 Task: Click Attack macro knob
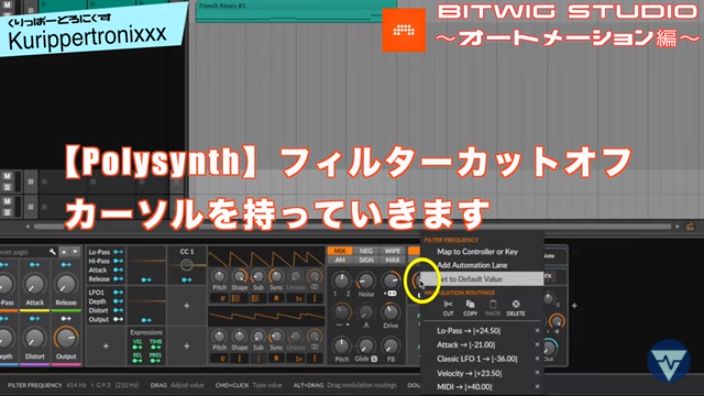(35, 284)
